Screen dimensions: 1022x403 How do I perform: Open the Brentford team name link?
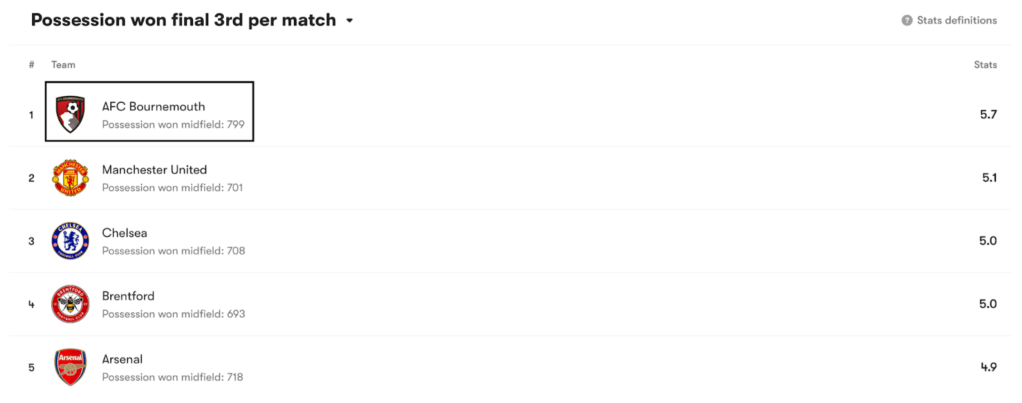(x=128, y=296)
